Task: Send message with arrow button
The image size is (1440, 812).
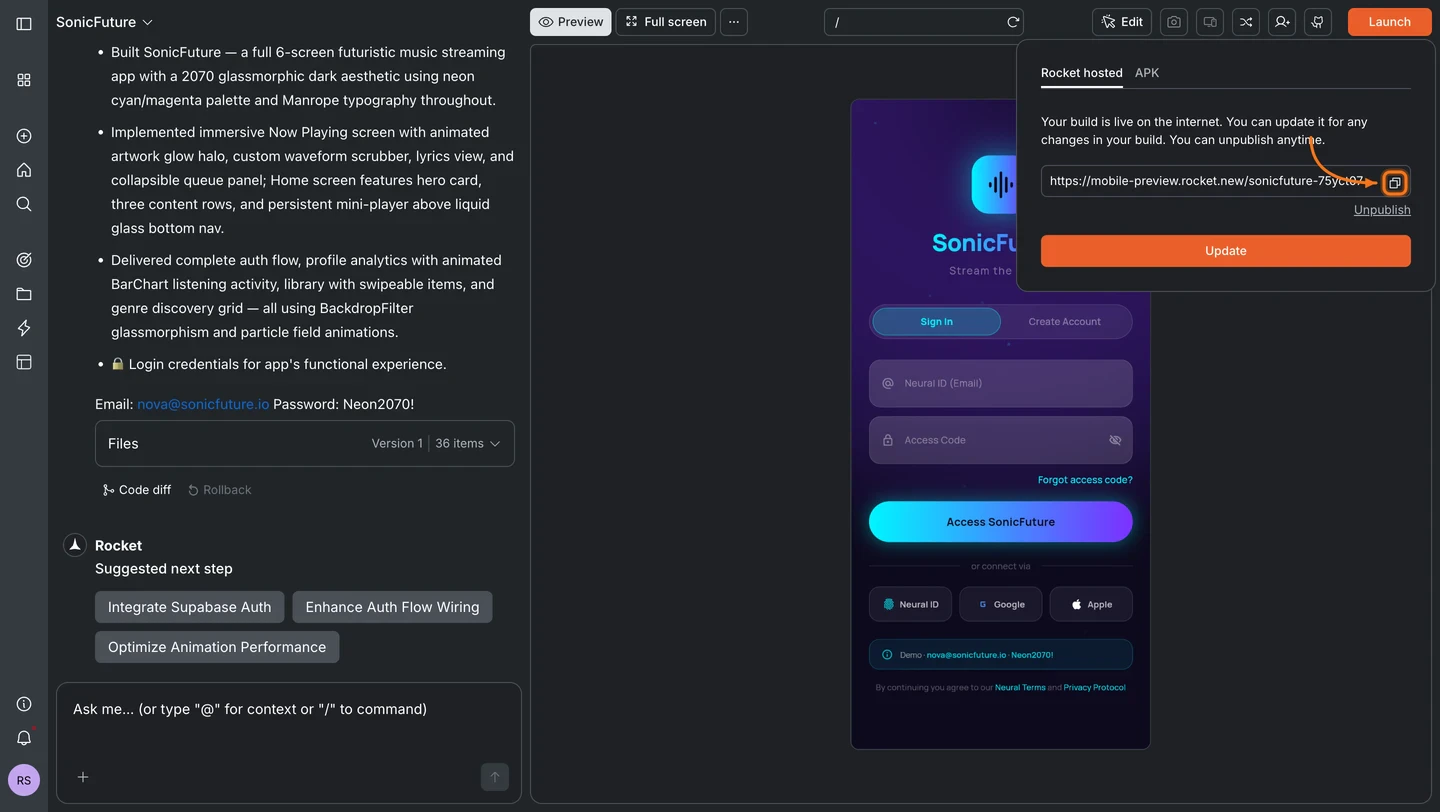Action: pos(495,777)
